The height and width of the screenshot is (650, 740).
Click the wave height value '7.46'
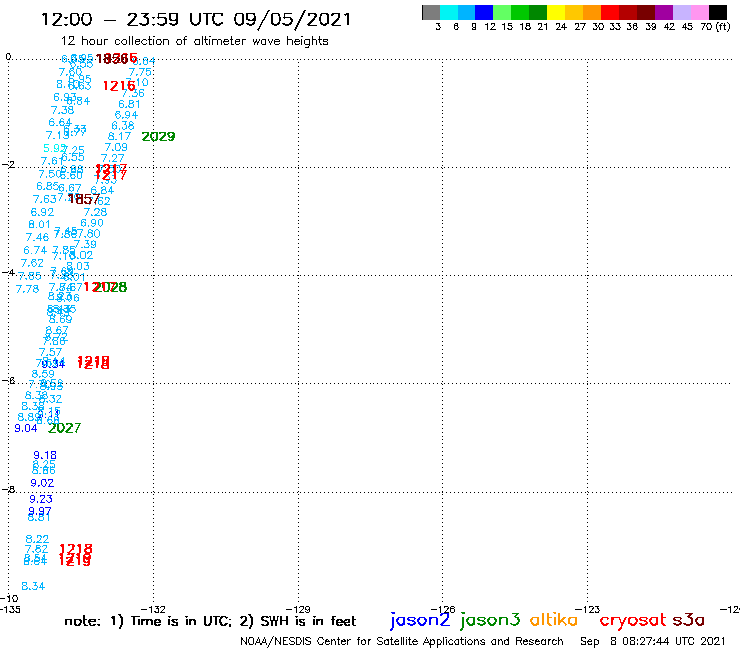point(37,237)
